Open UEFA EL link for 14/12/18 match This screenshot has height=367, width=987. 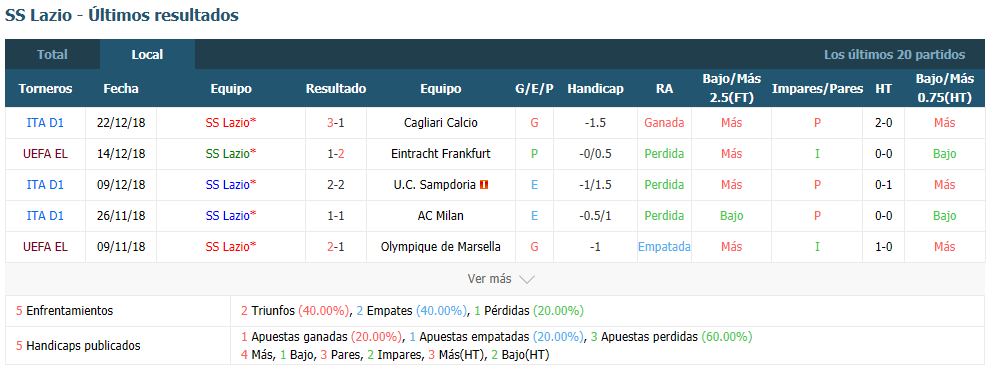click(45, 154)
